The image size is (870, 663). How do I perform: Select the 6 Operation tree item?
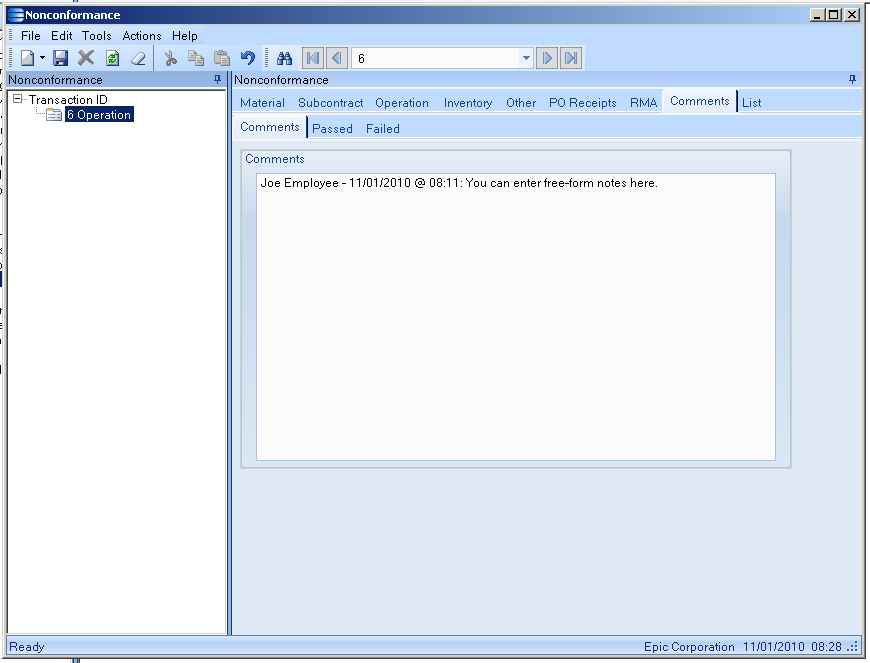click(x=99, y=115)
